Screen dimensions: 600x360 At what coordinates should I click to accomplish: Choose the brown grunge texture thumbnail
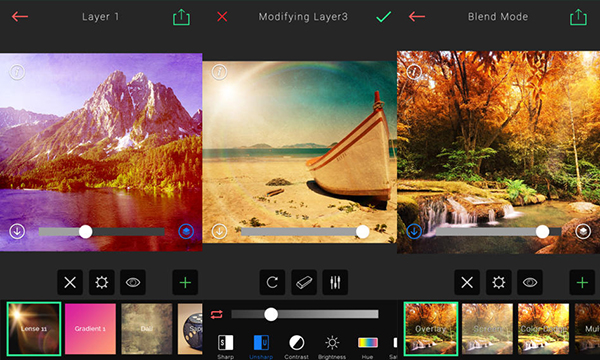click(x=147, y=329)
